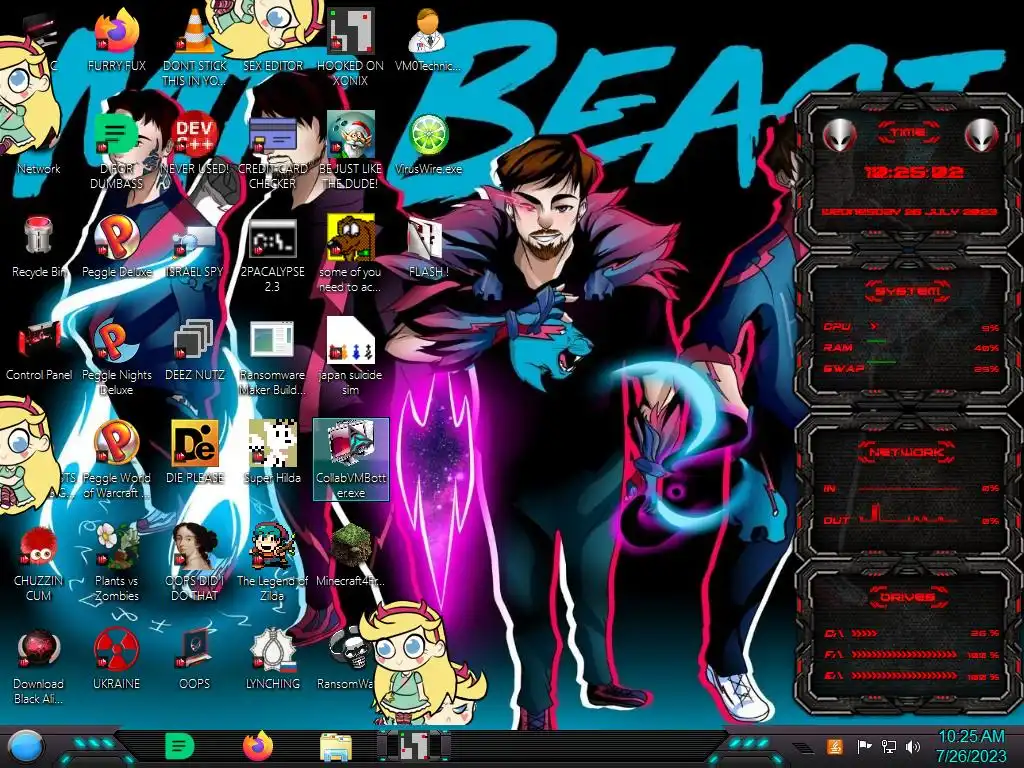The width and height of the screenshot is (1024, 768).
Task: Open green chat app in taskbar
Action: point(180,746)
